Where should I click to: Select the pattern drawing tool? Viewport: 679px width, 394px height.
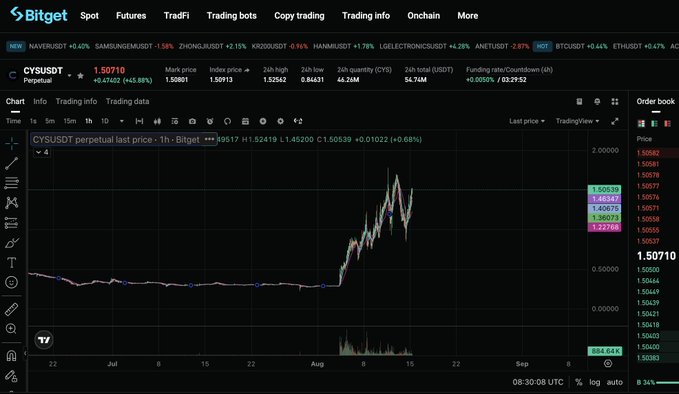[12, 203]
